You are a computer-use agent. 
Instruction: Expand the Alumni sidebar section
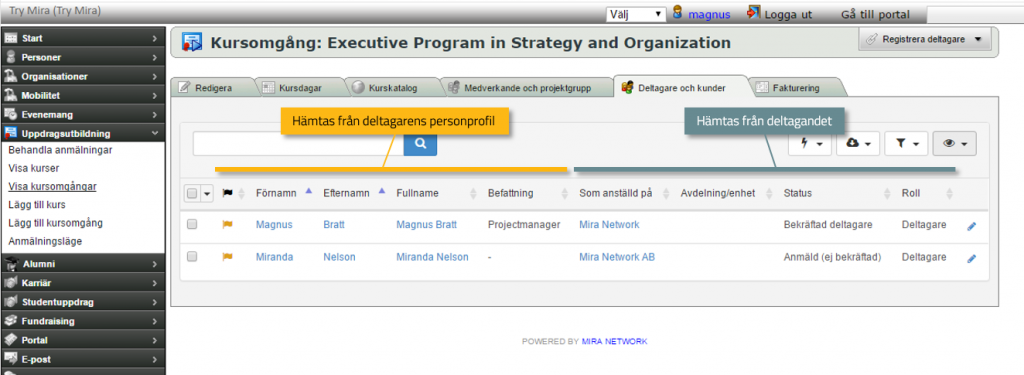pos(82,264)
